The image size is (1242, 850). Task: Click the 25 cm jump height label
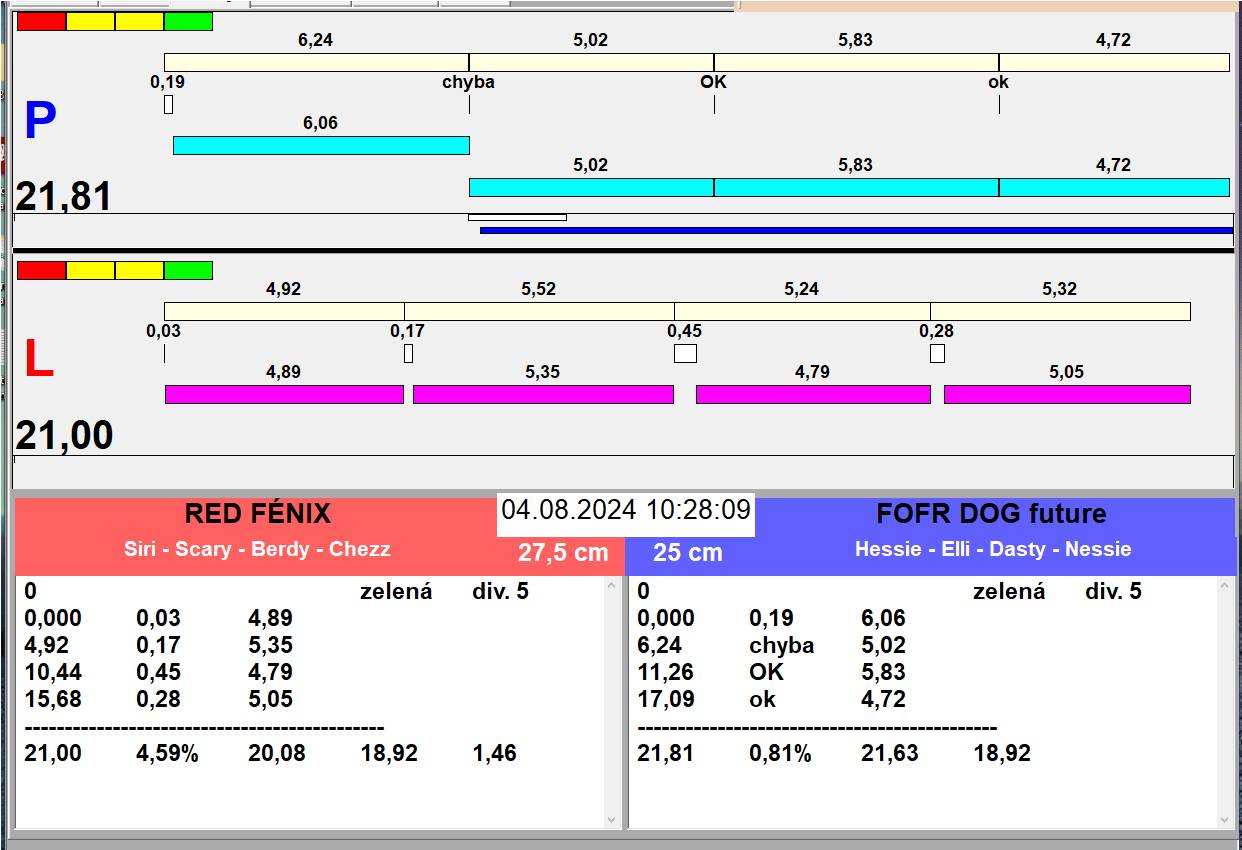pos(687,553)
